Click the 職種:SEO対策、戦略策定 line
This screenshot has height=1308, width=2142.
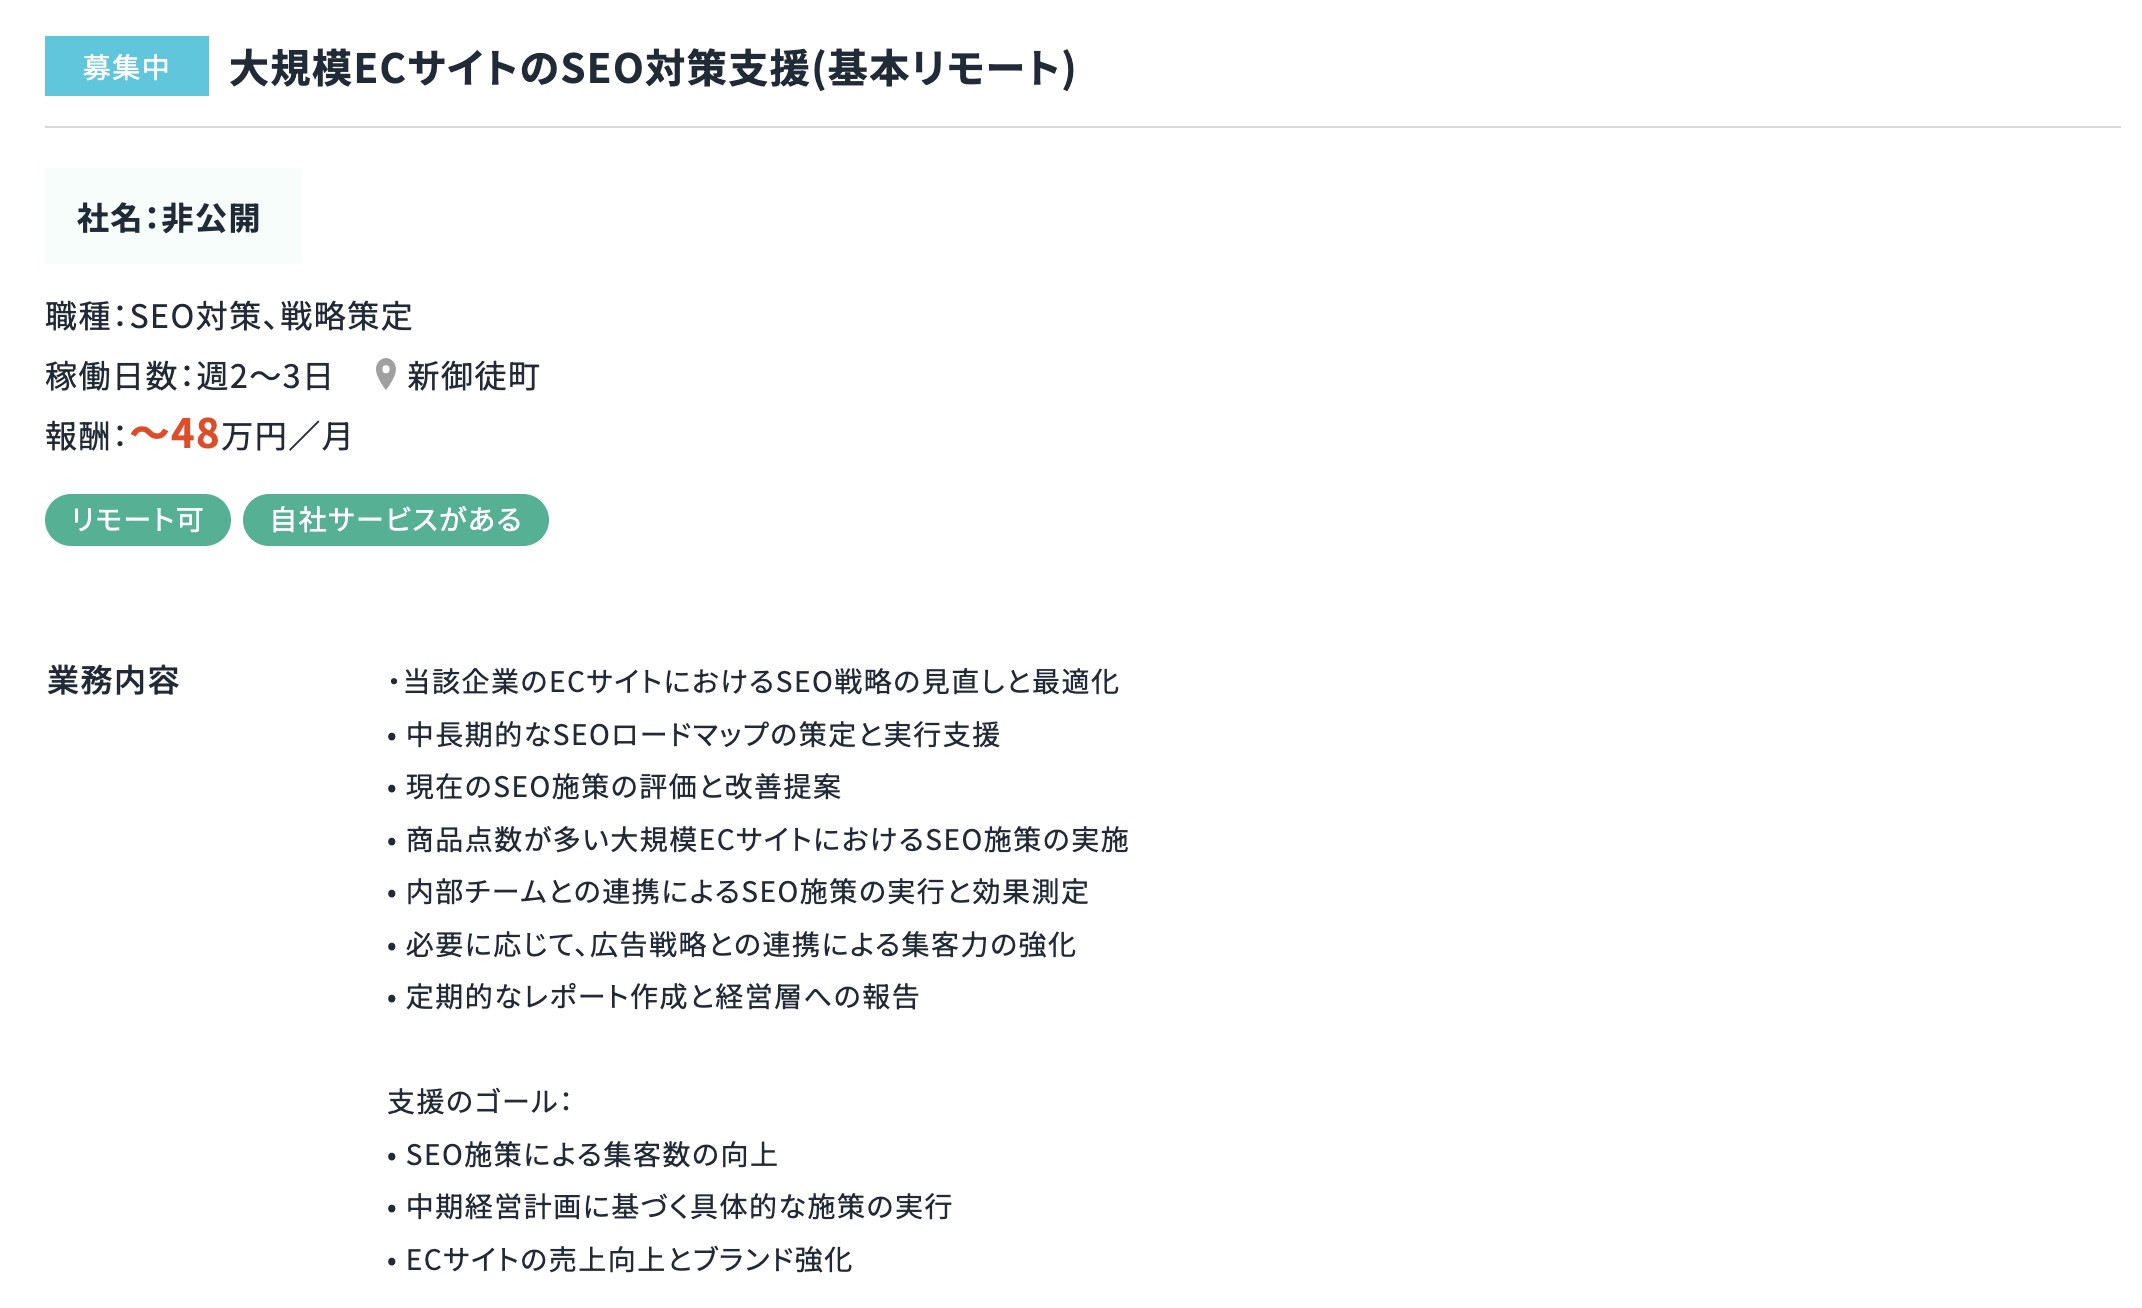click(x=229, y=316)
